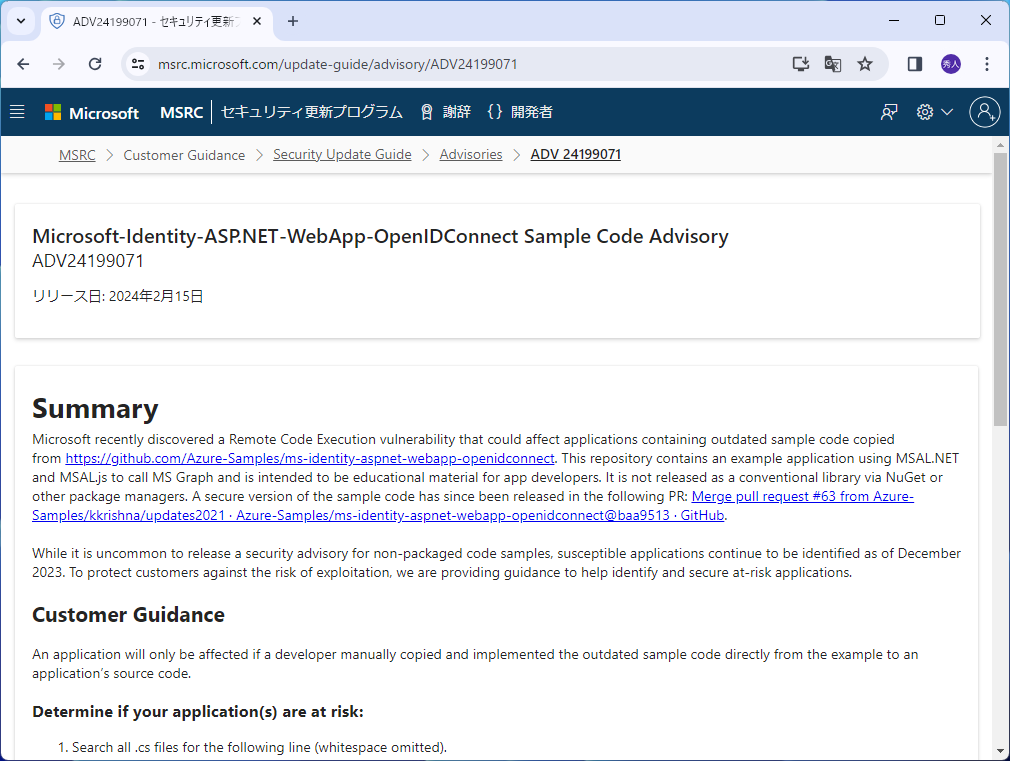Open the Chrome profile avatar

951,64
